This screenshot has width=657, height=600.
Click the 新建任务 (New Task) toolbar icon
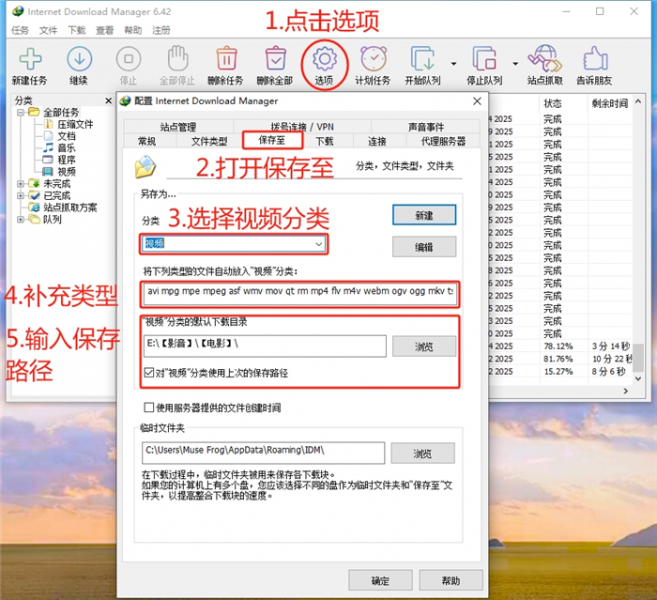pyautogui.click(x=30, y=59)
